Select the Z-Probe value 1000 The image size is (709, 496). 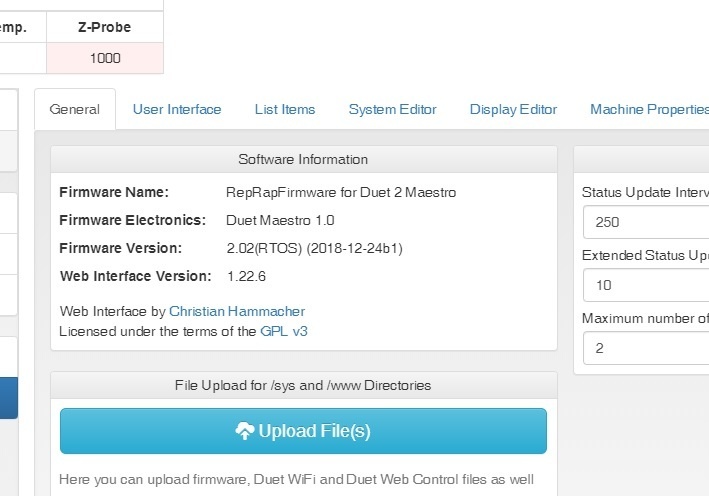coord(105,58)
